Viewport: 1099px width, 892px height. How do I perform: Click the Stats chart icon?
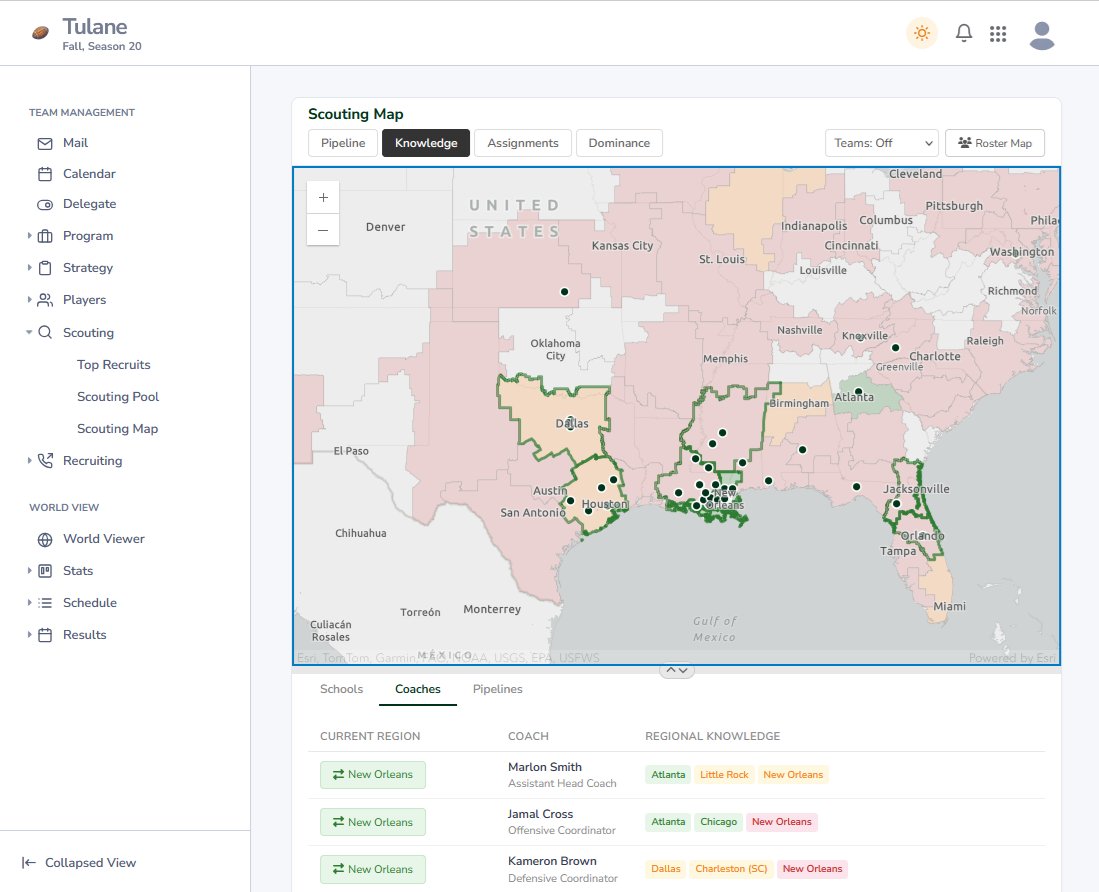pos(45,571)
